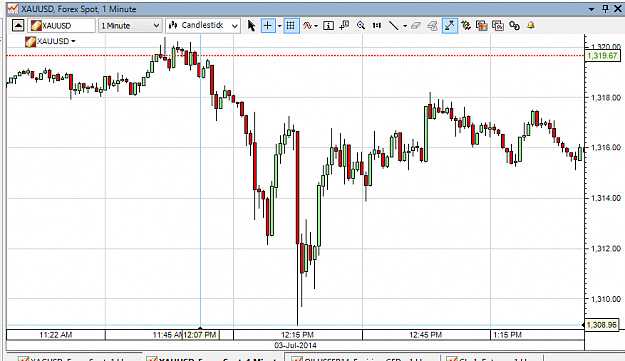Click the 1,319.67 current price label
The width and height of the screenshot is (625, 361).
[603, 56]
